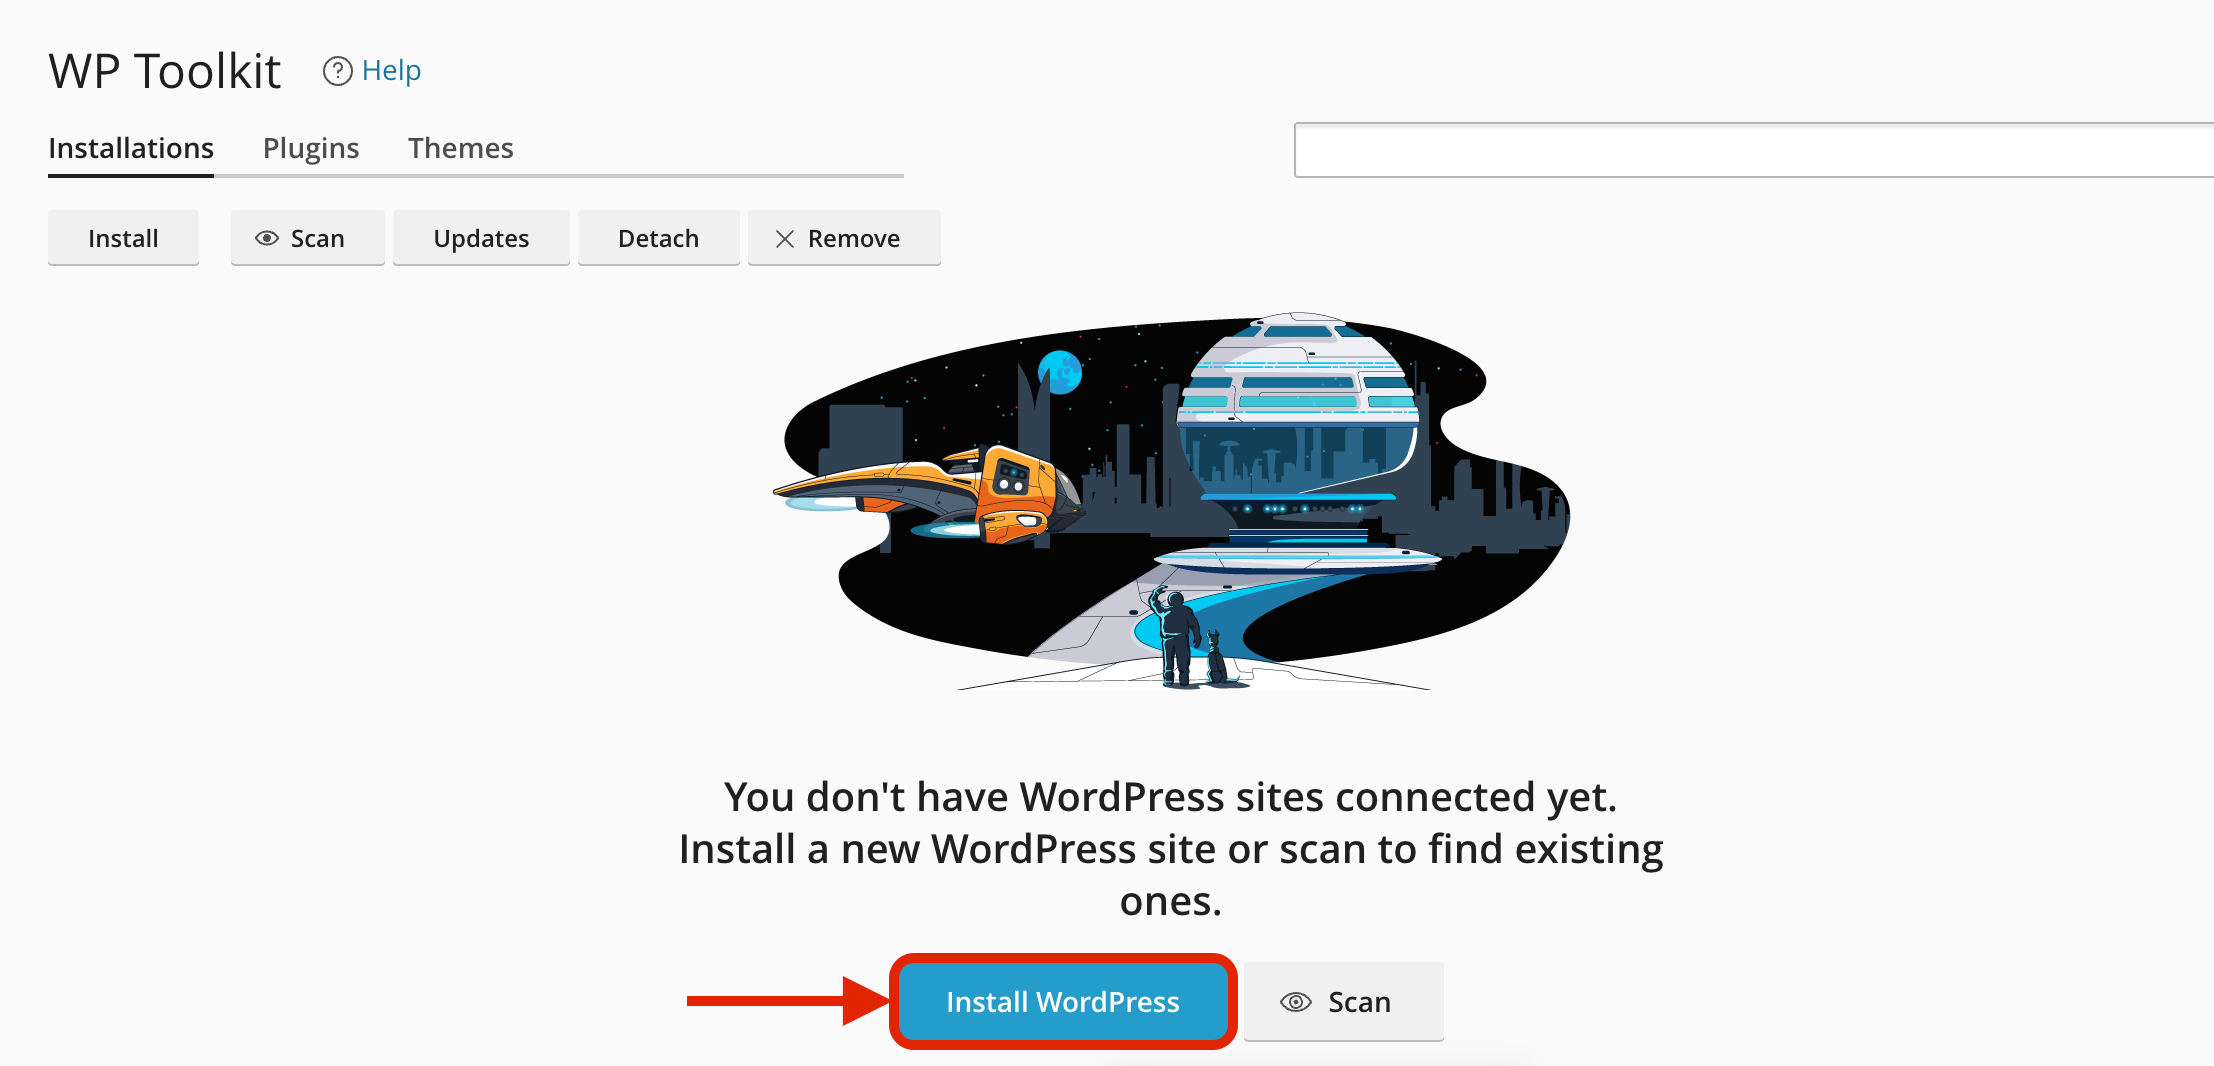Click the Help question mark icon
2214x1066 pixels.
[x=338, y=71]
